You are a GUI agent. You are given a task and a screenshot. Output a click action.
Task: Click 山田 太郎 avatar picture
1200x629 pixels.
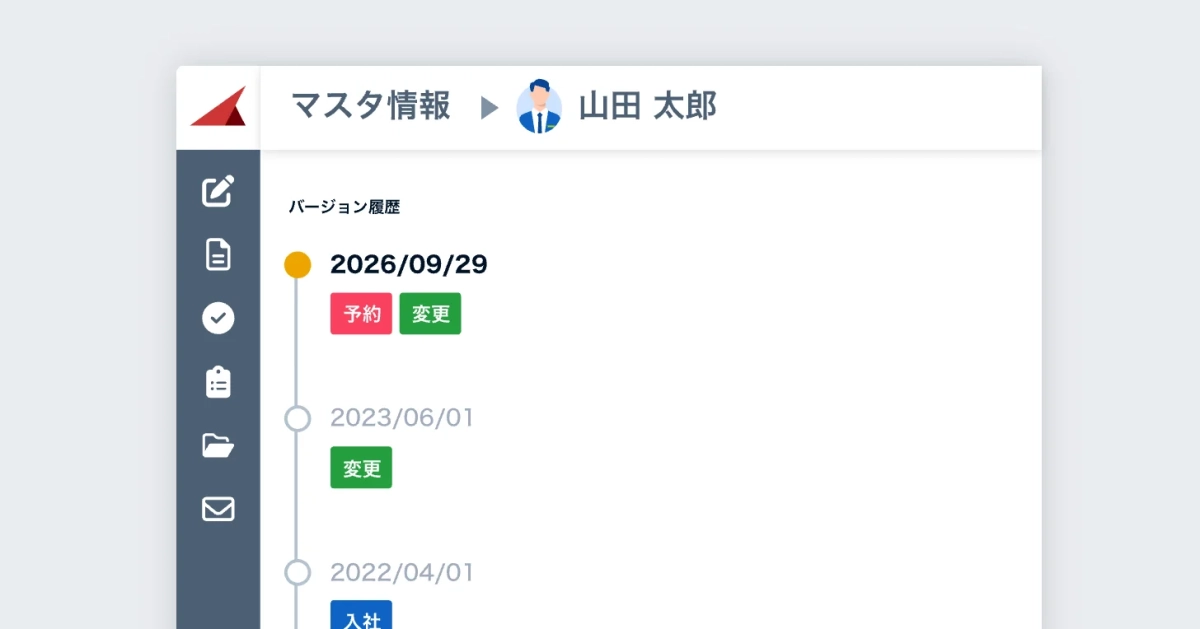[x=539, y=106]
